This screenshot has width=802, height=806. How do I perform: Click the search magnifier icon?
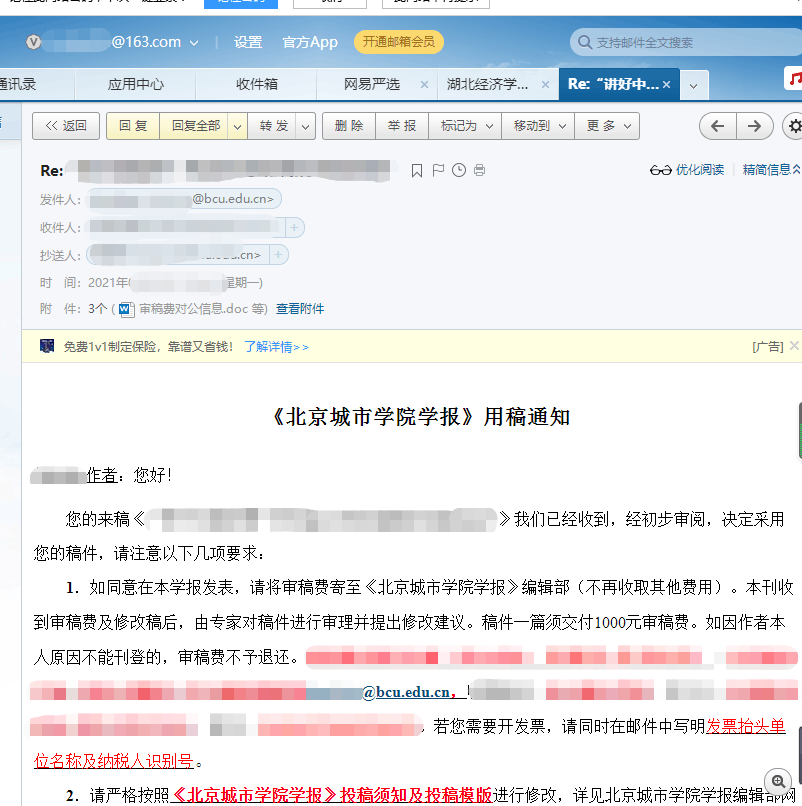point(585,42)
